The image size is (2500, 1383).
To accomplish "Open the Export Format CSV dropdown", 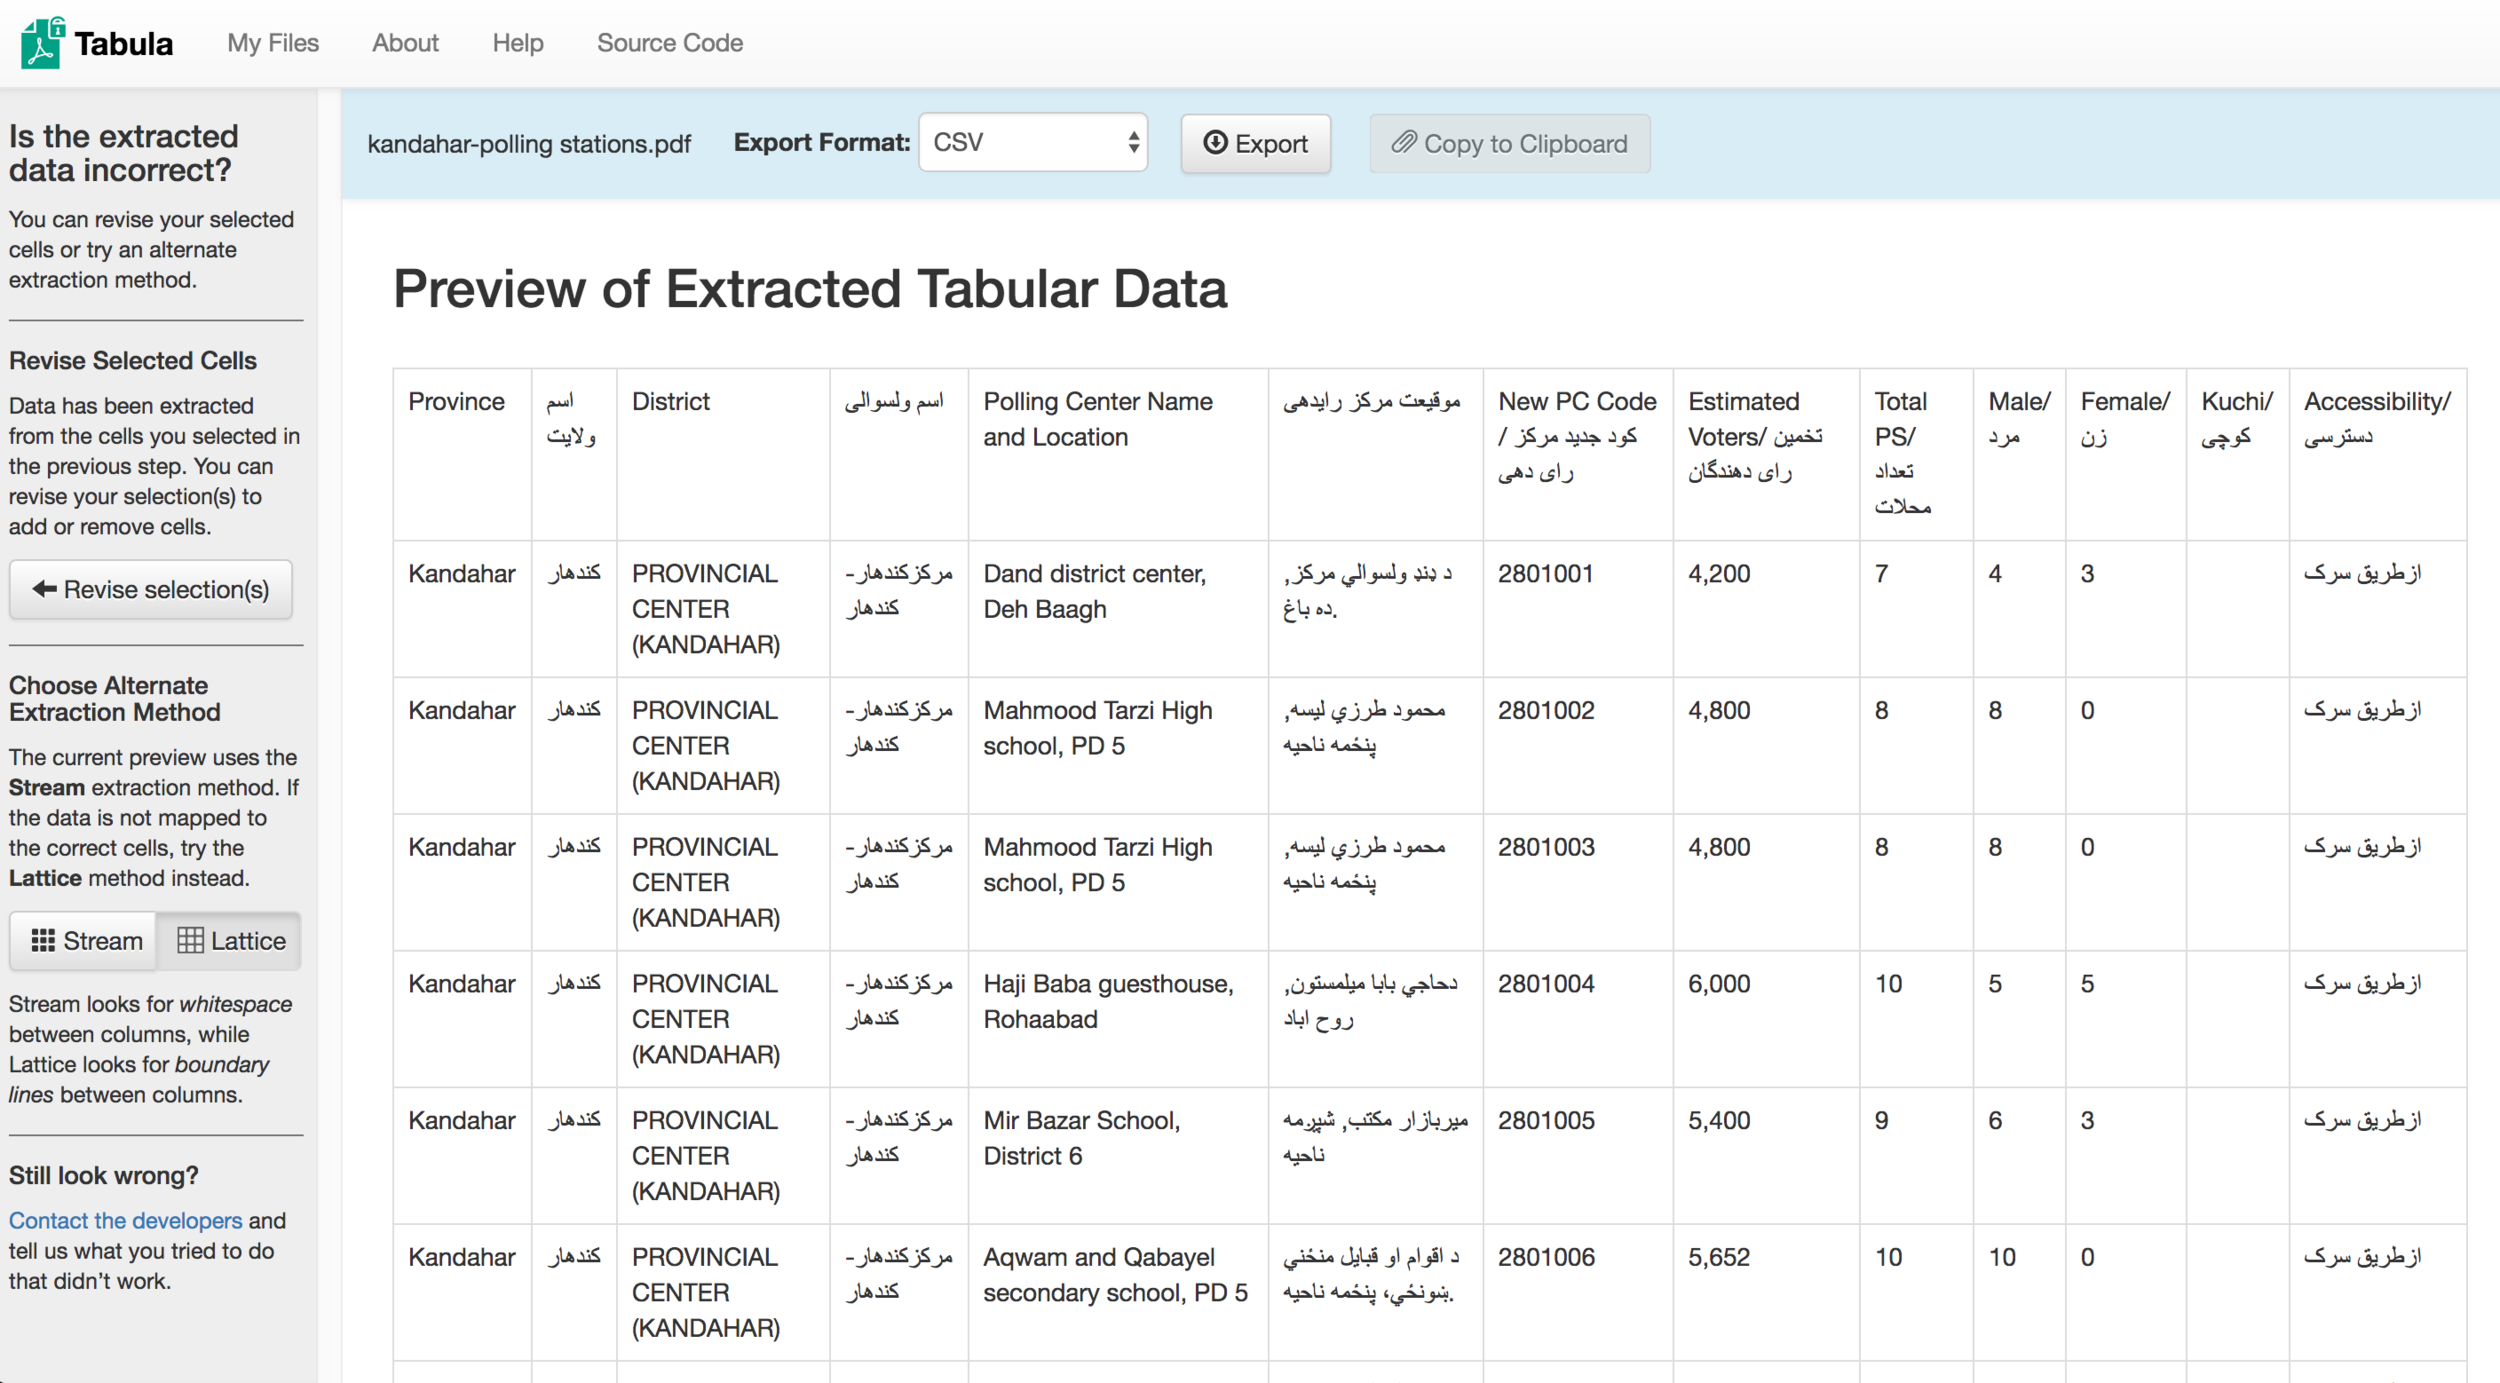I will click(x=1033, y=143).
